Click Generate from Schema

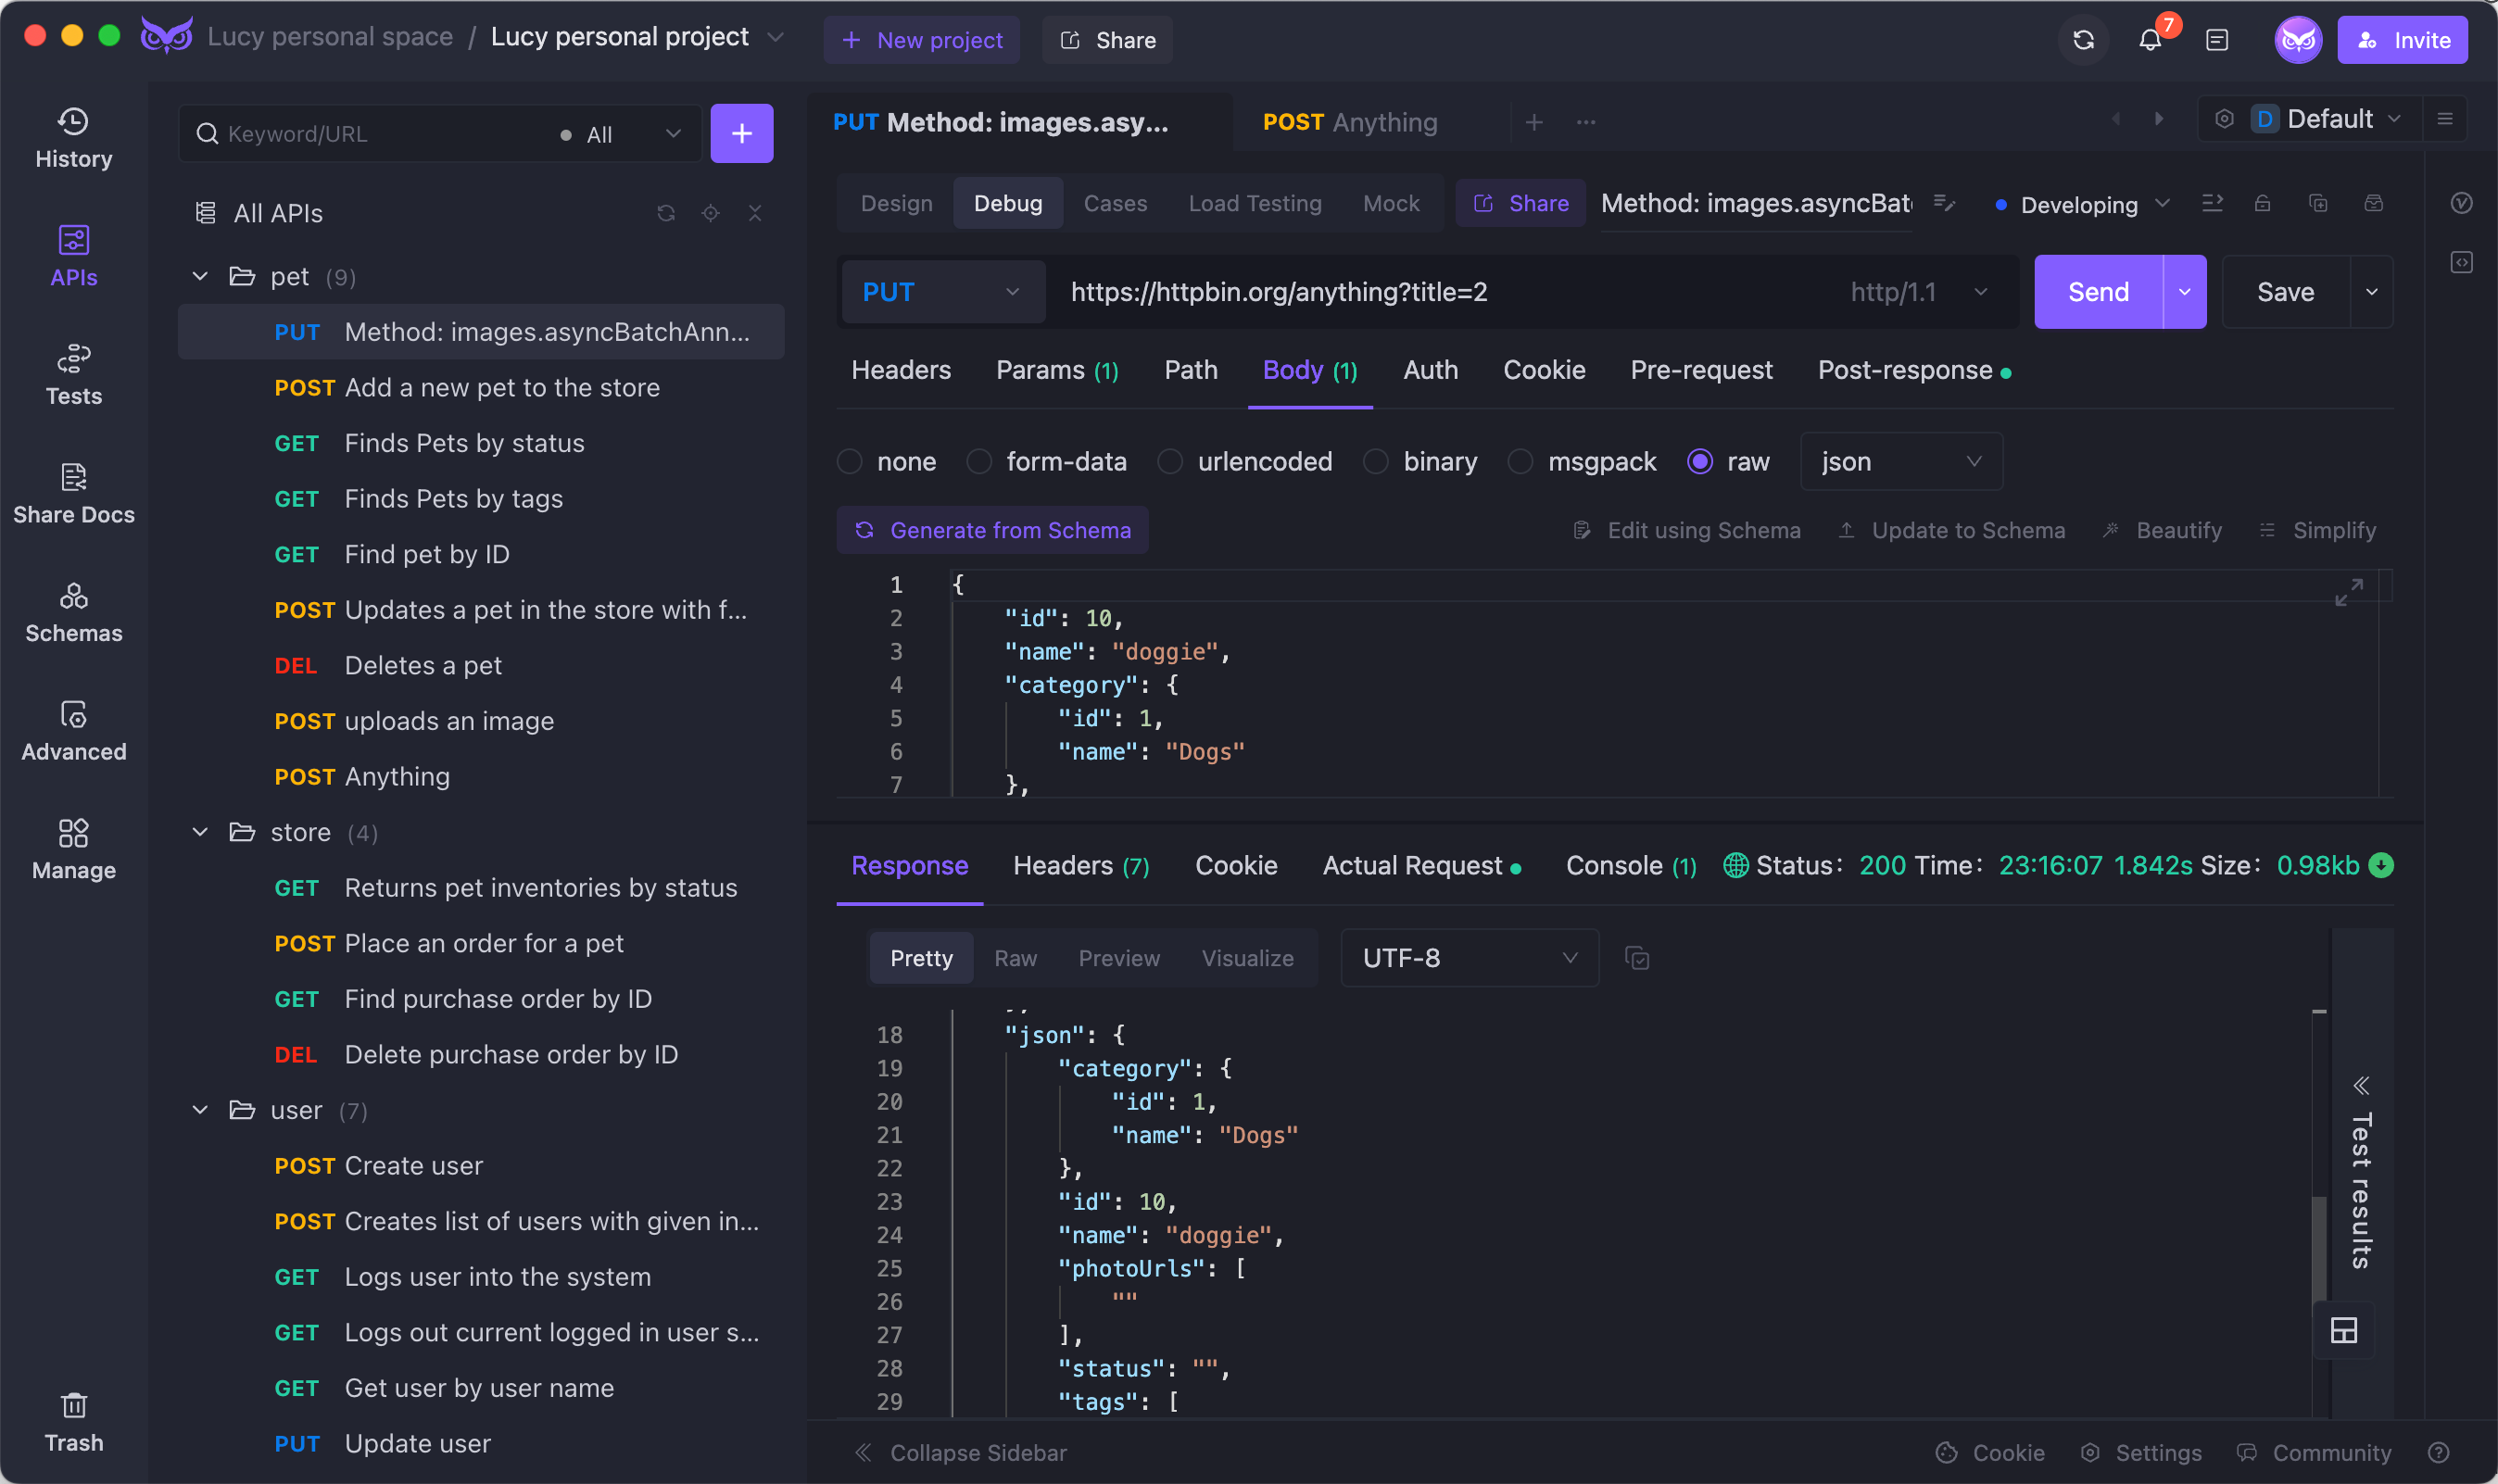click(992, 530)
